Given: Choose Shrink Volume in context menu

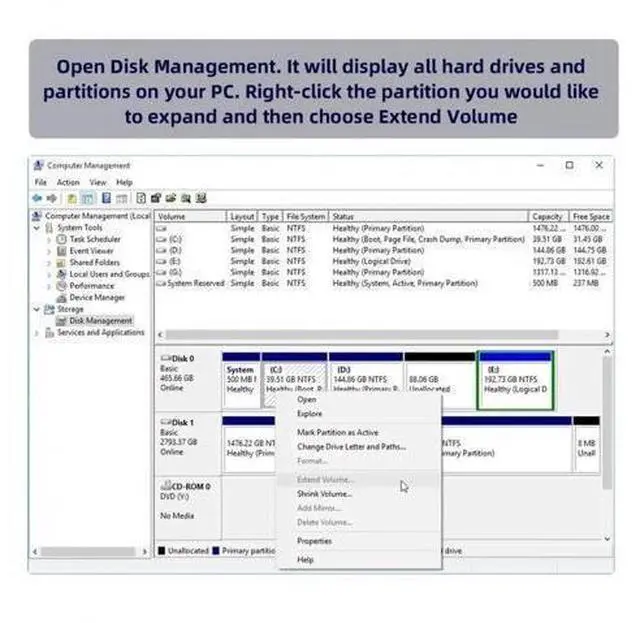Looking at the screenshot, I should (359, 494).
